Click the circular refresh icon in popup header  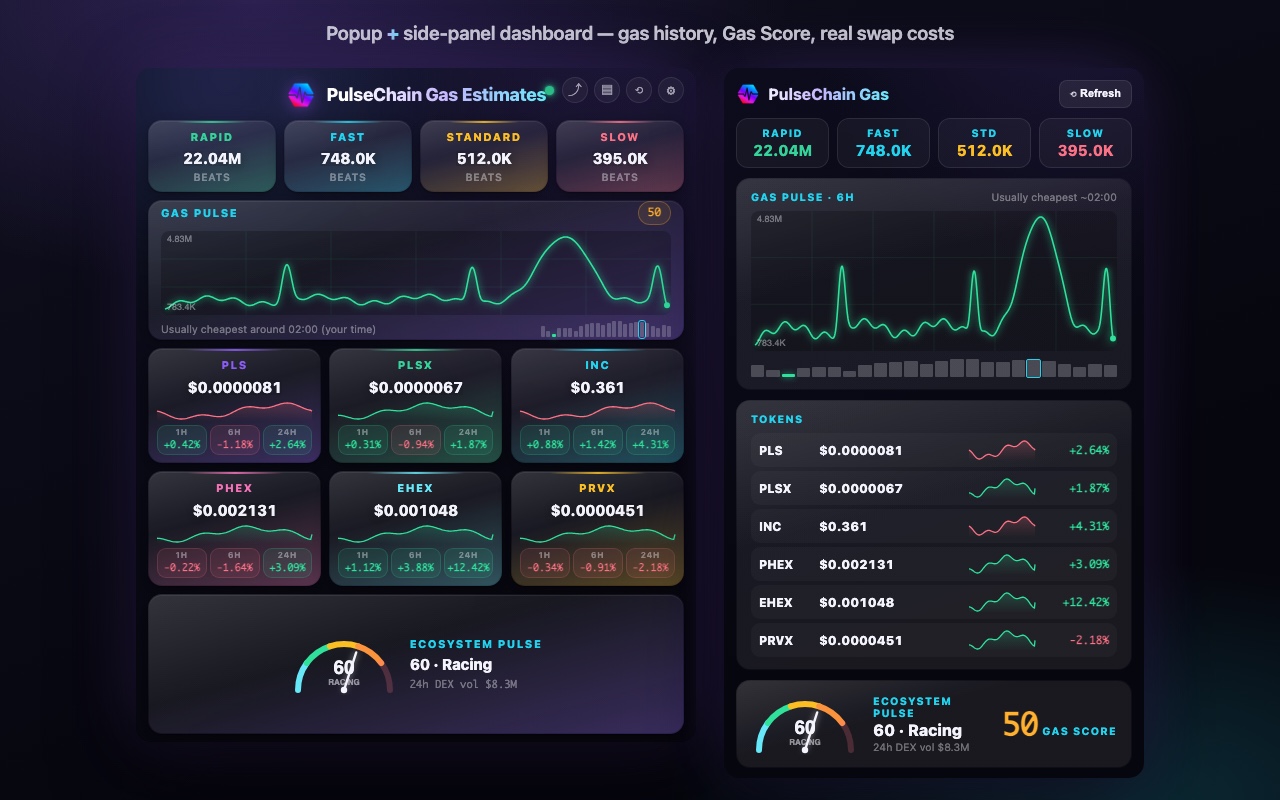click(x=638, y=90)
